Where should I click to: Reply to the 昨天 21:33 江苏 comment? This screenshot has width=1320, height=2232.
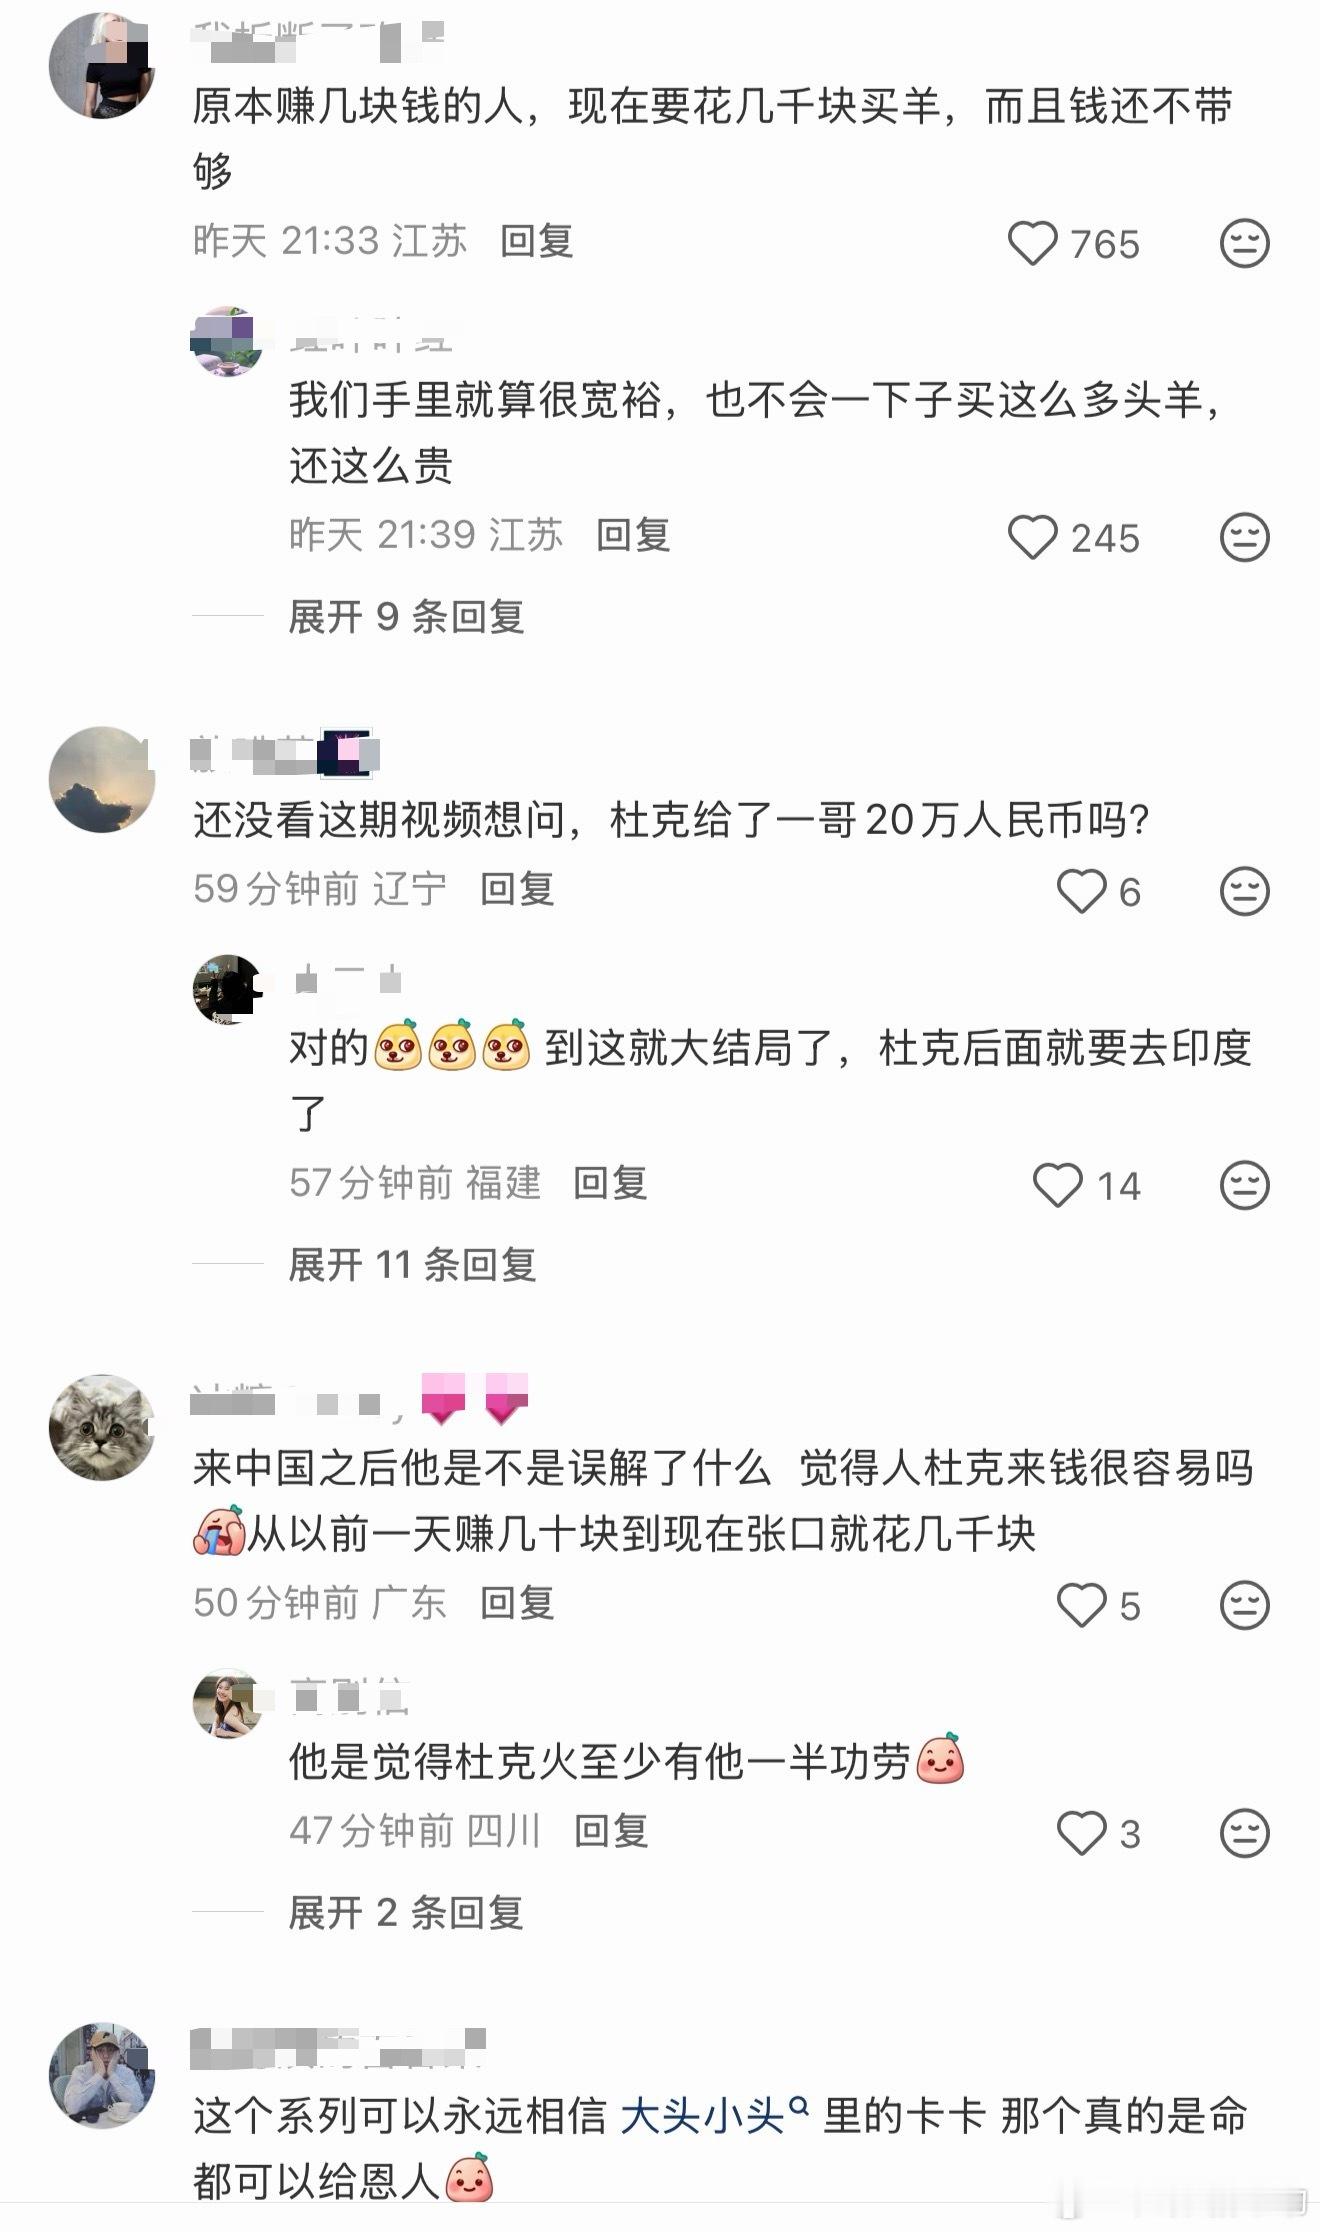tap(536, 241)
